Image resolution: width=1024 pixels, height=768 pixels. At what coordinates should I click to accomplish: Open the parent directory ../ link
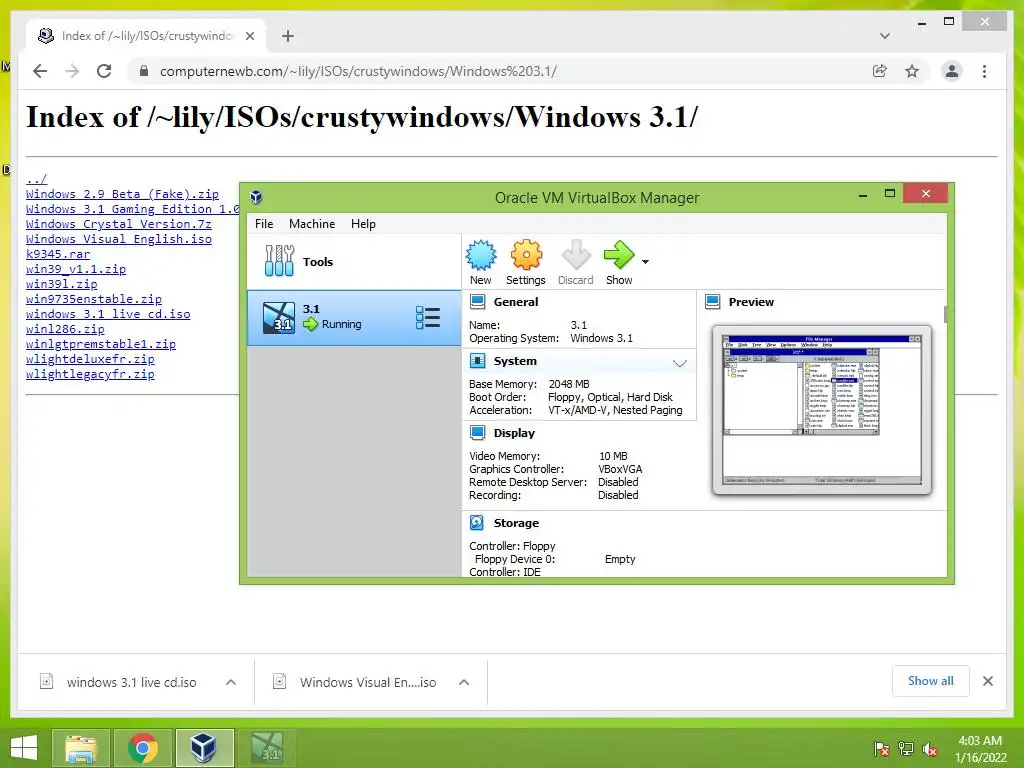coord(37,179)
